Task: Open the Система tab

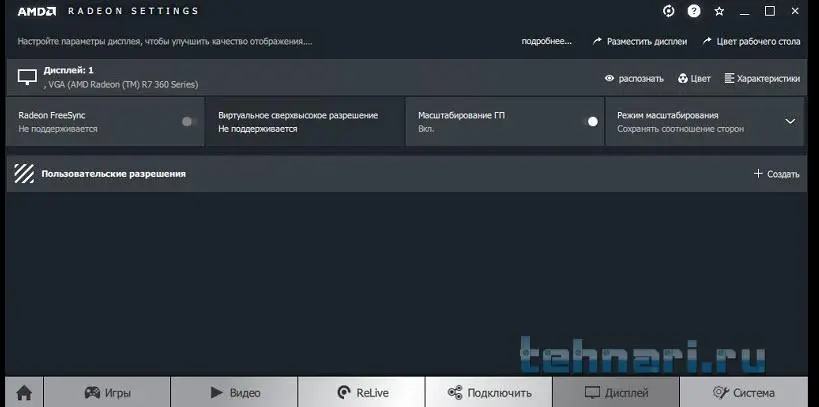Action: (743, 392)
